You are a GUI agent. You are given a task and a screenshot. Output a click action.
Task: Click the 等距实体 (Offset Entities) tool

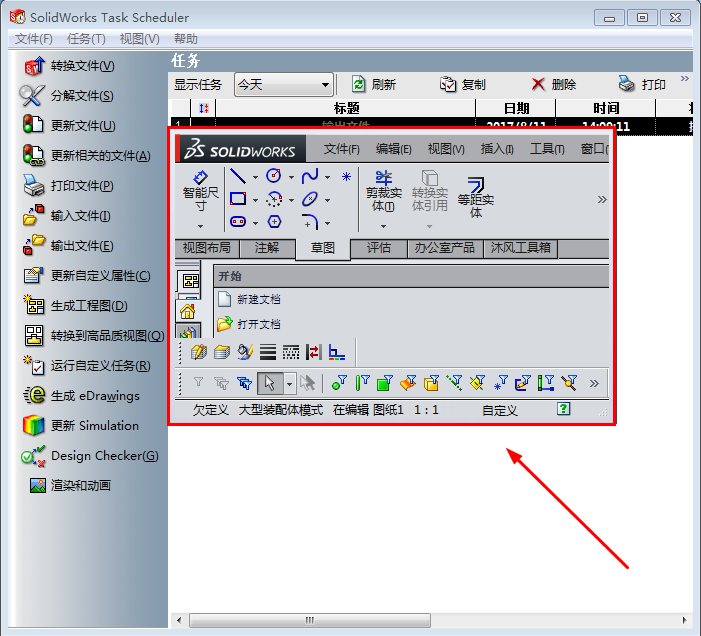(476, 192)
